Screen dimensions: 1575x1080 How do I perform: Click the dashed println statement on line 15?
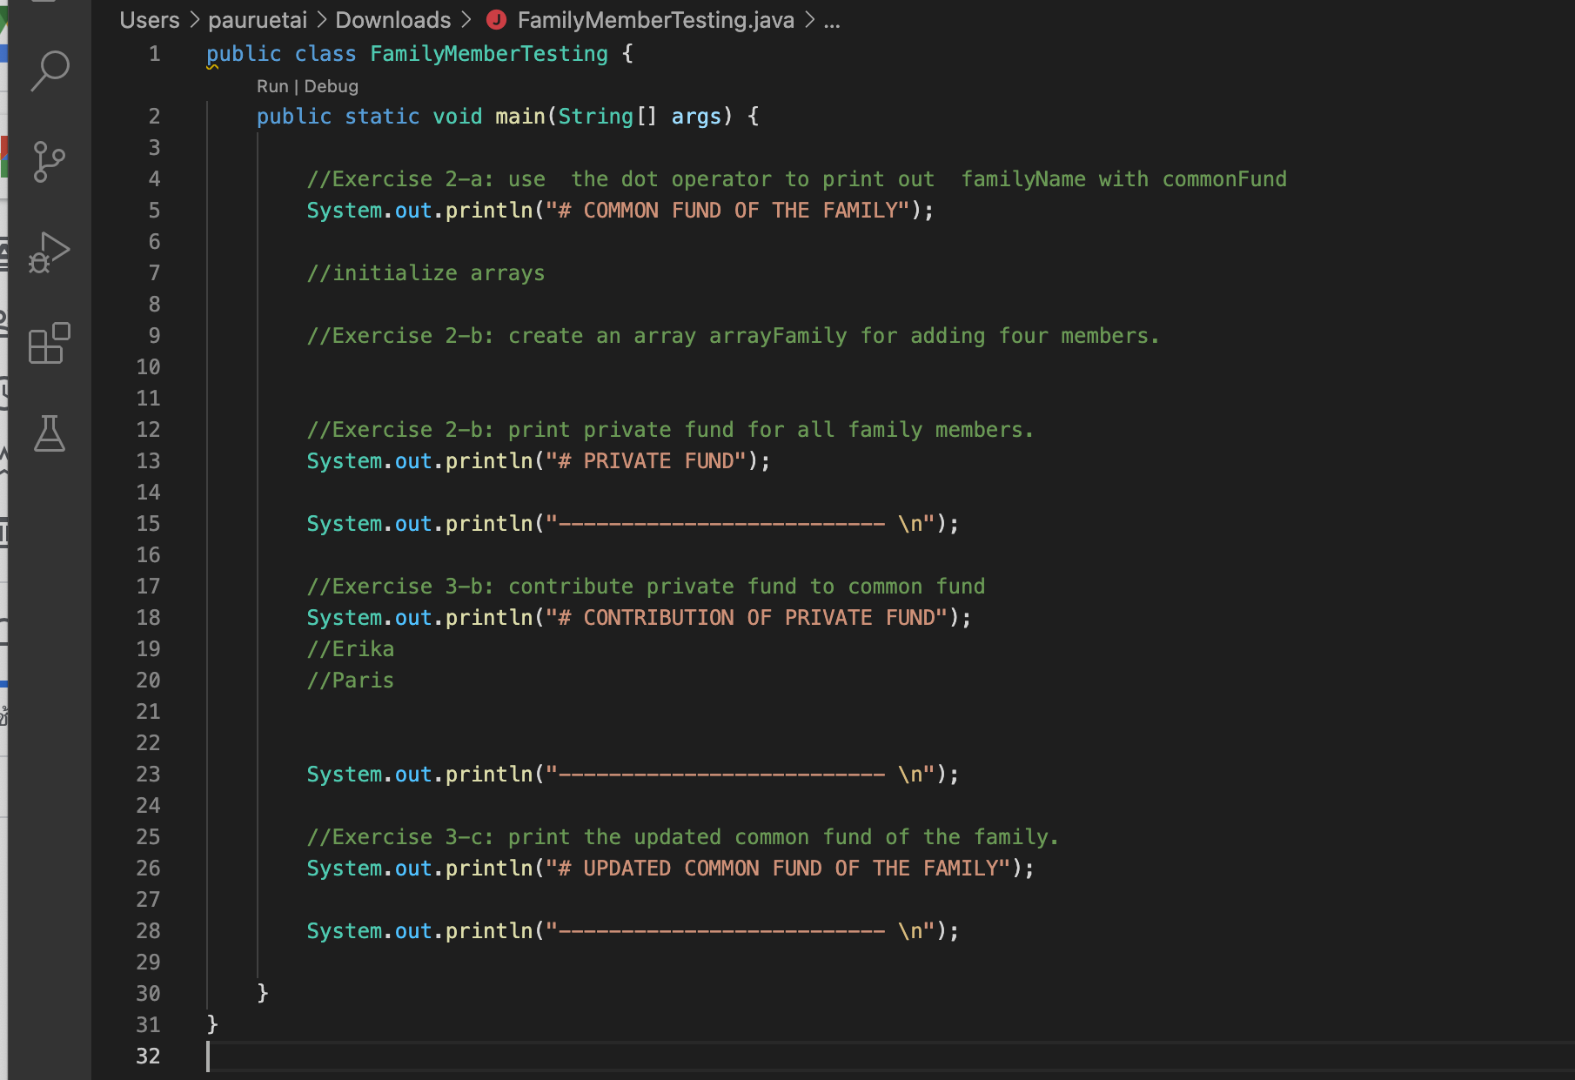pyautogui.click(x=633, y=524)
